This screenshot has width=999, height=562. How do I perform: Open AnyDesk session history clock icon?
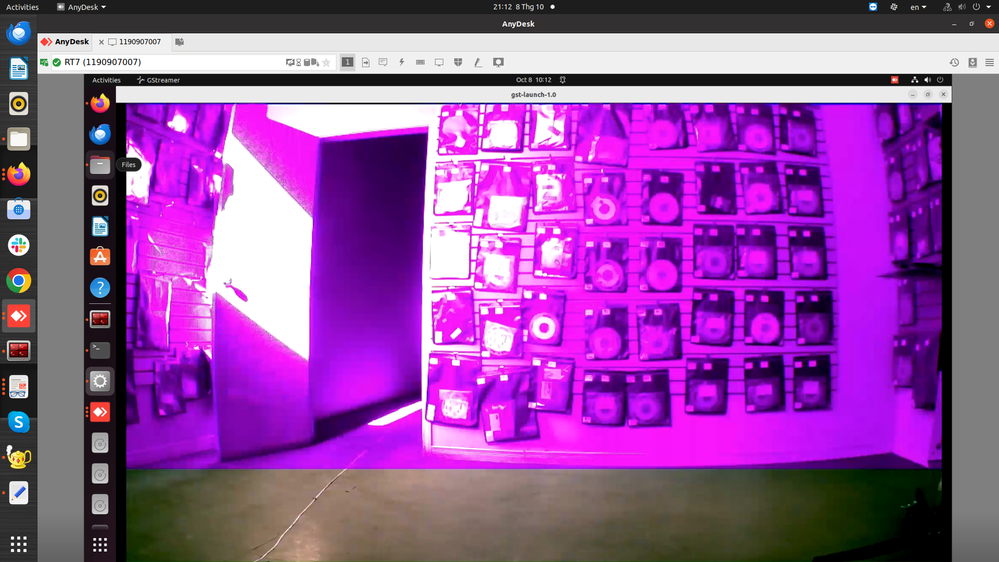click(954, 62)
